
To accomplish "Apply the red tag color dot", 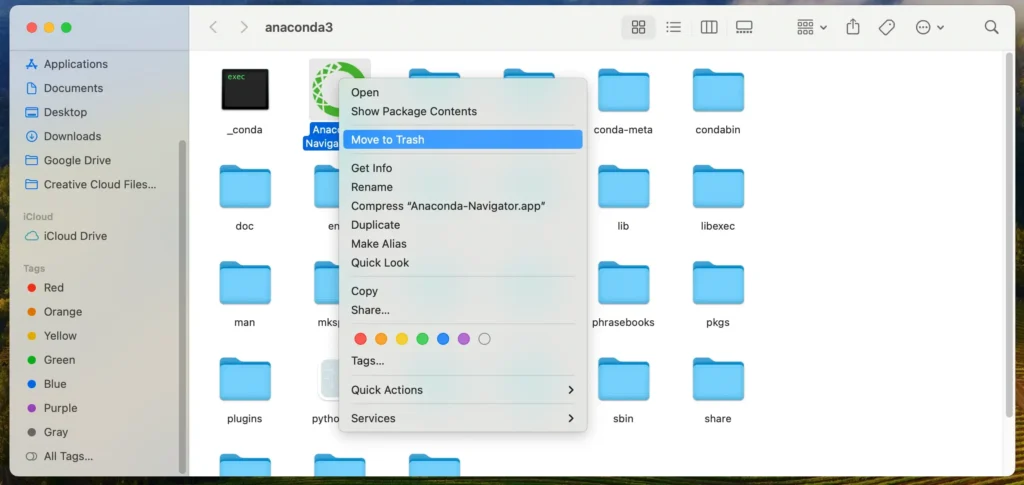I will click(360, 339).
